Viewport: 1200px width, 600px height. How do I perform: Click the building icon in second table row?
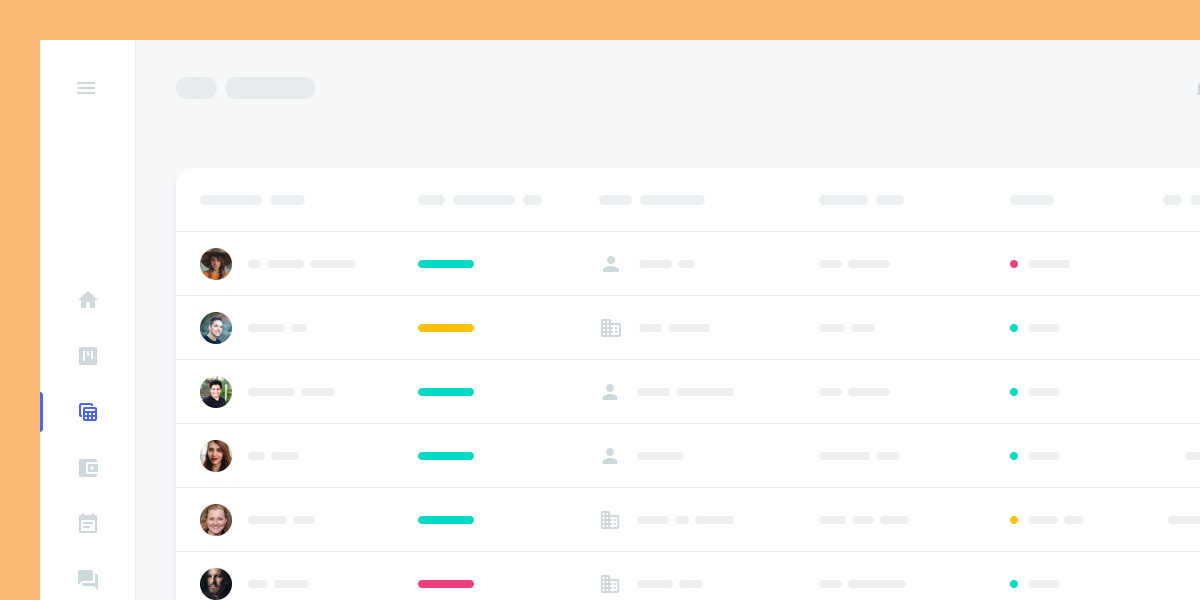click(x=611, y=328)
